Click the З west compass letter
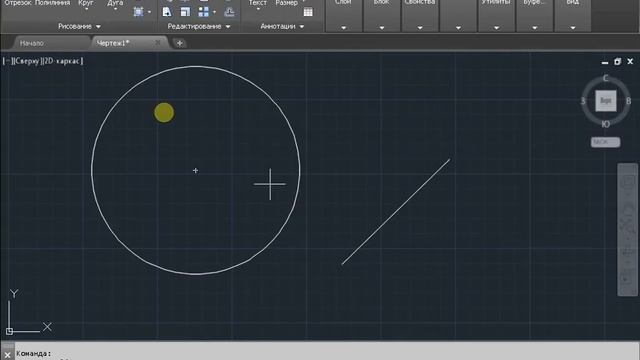640x360 pixels. [x=583, y=101]
